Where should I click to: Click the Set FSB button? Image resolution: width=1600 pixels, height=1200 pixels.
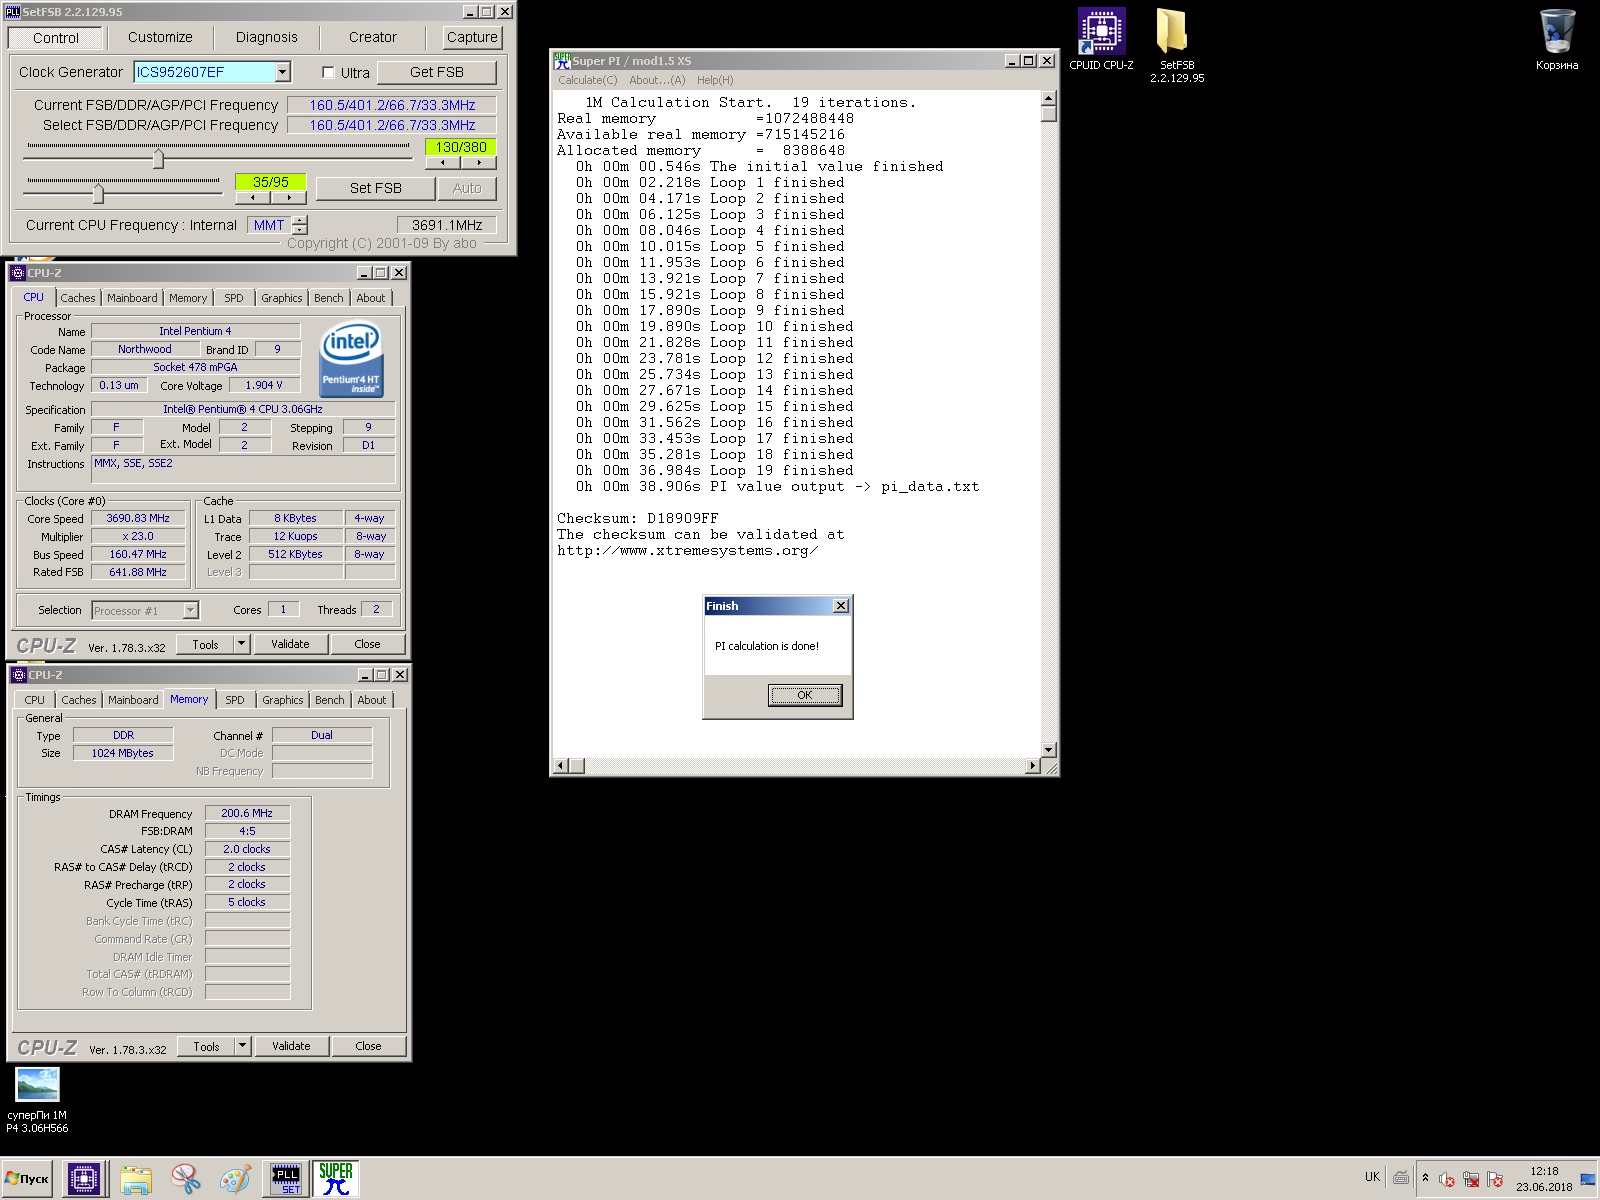(x=376, y=188)
